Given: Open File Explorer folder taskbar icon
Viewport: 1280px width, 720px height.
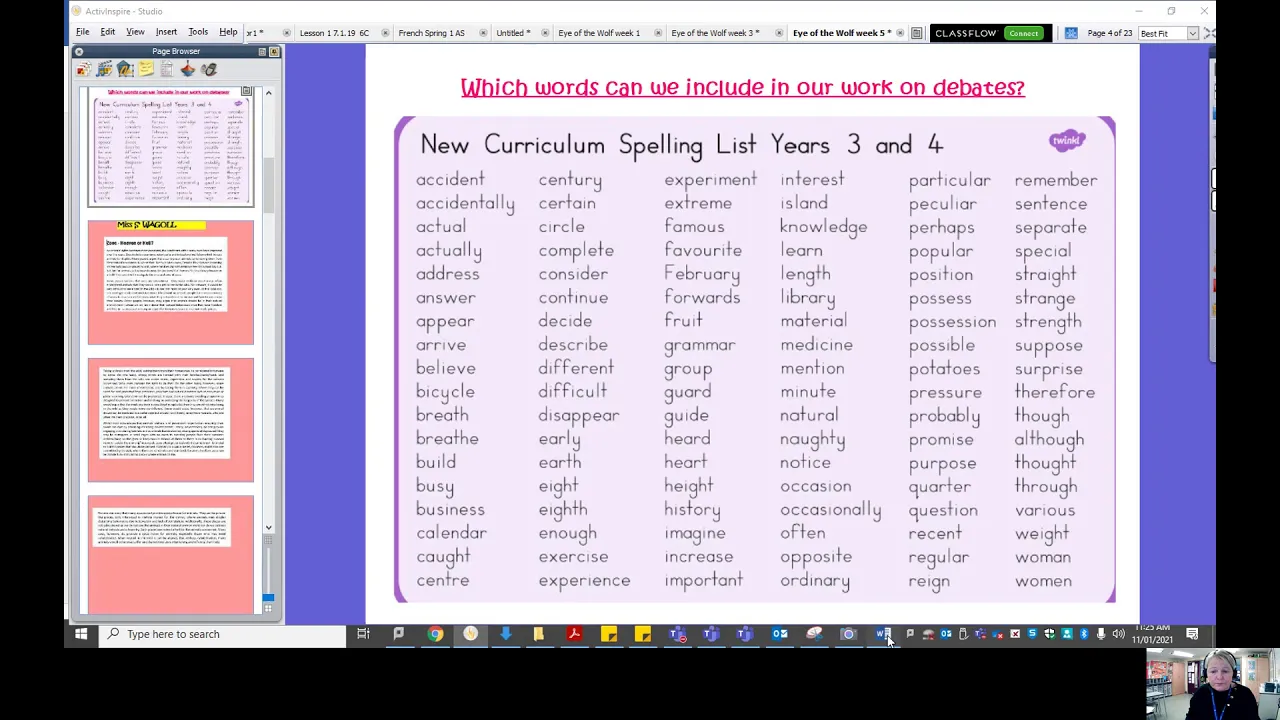Looking at the screenshot, I should [x=539, y=634].
